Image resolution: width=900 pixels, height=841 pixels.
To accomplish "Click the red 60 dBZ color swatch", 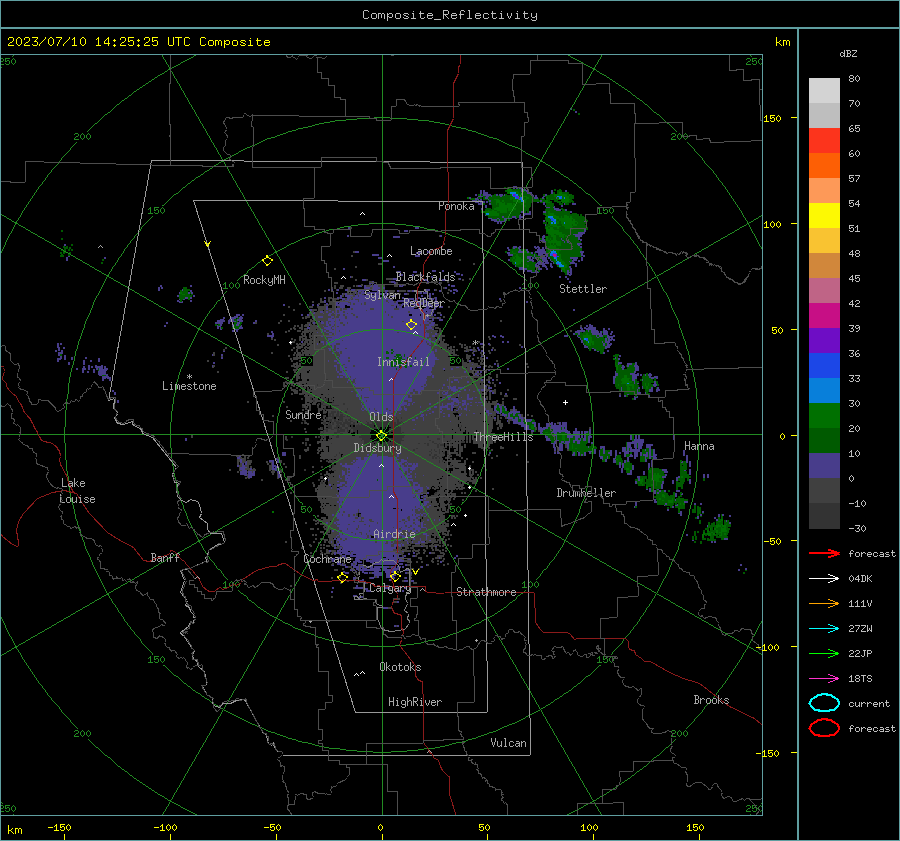I will tap(824, 141).
